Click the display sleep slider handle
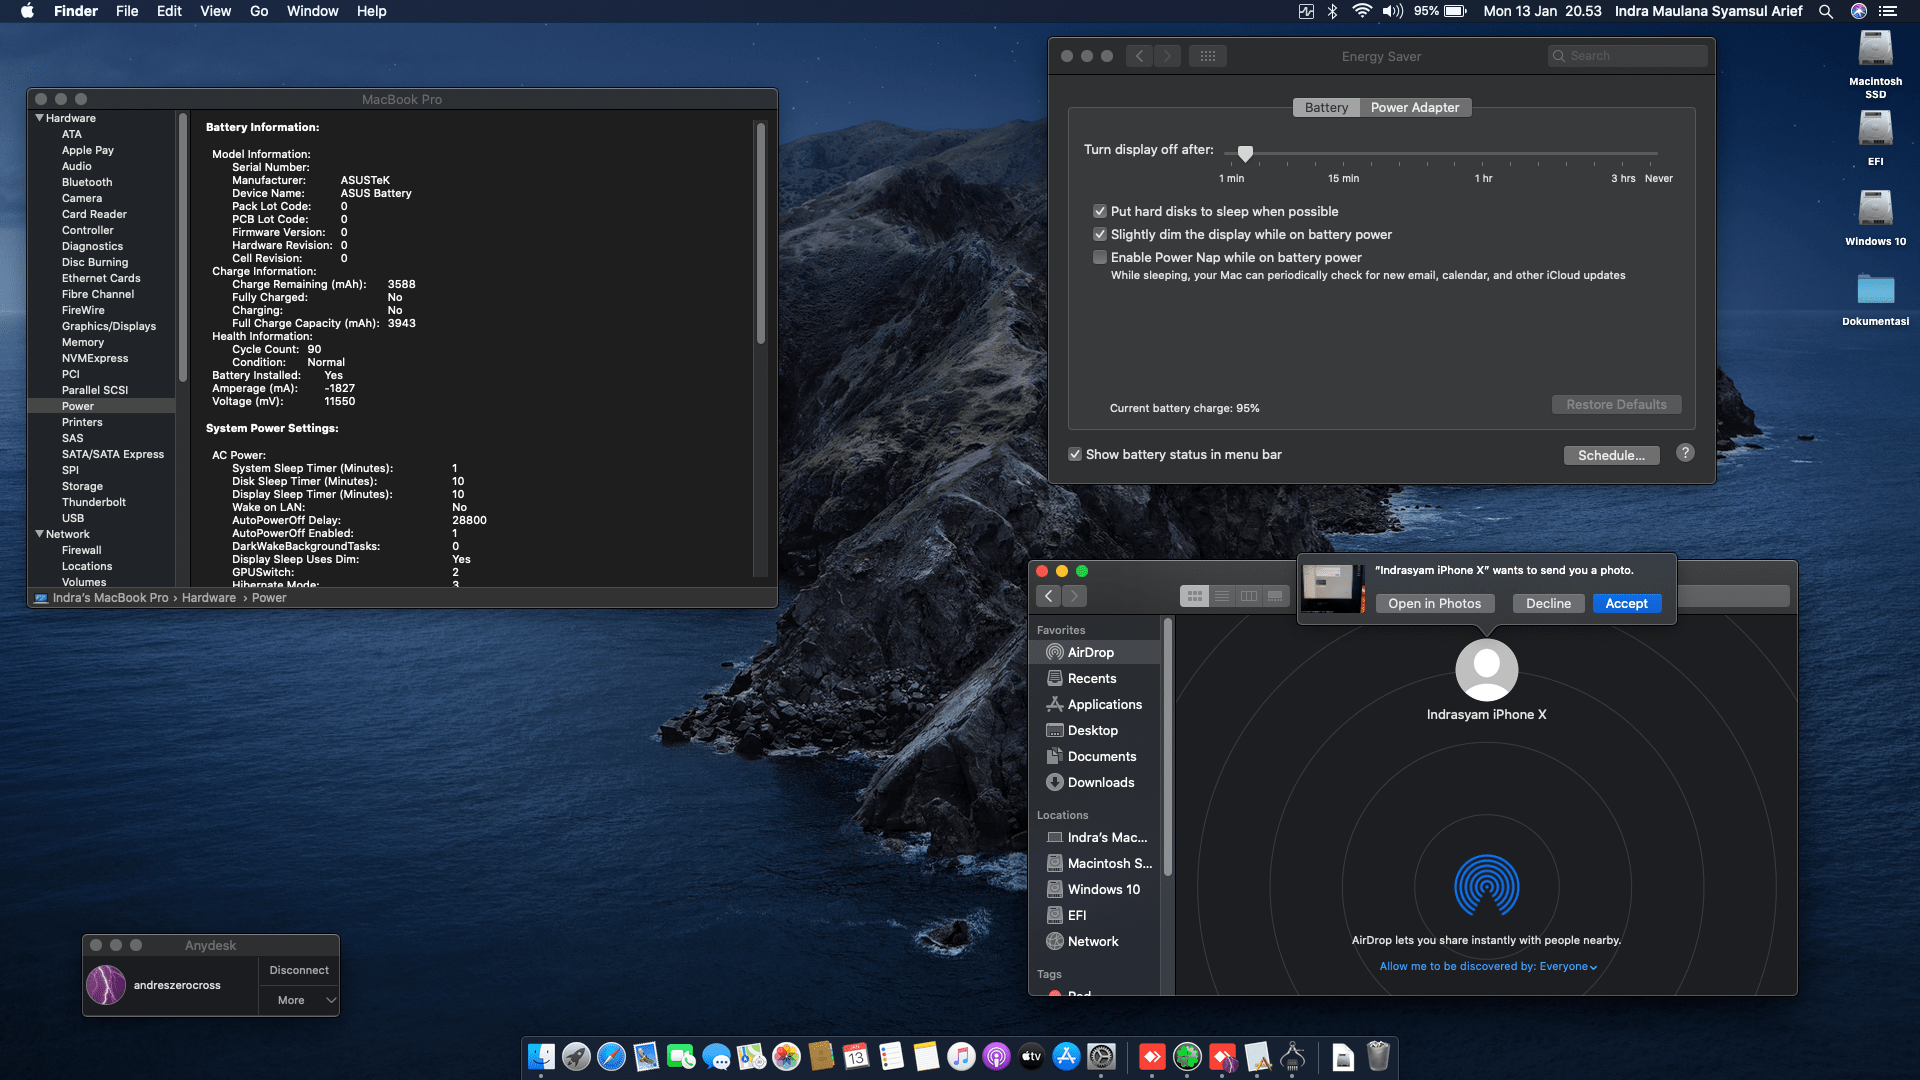The image size is (1920, 1080). coord(1245,153)
